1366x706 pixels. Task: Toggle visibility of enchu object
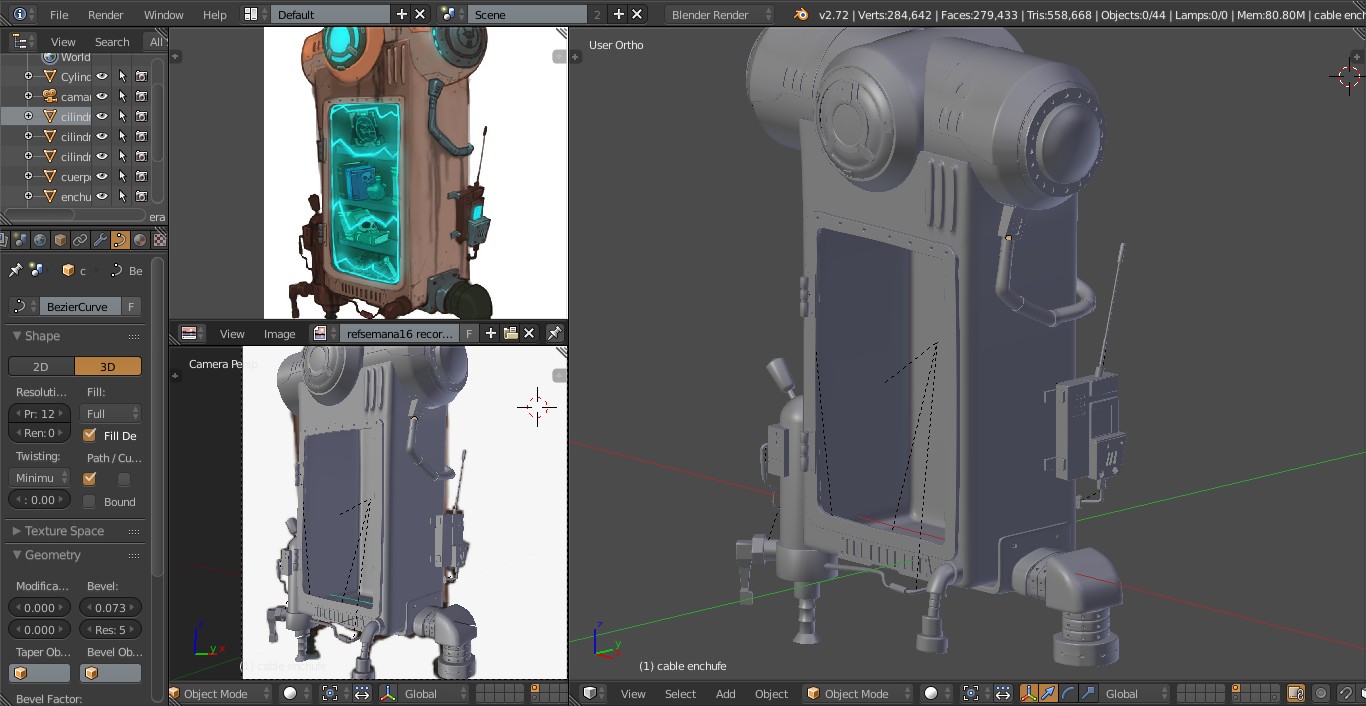pos(102,196)
